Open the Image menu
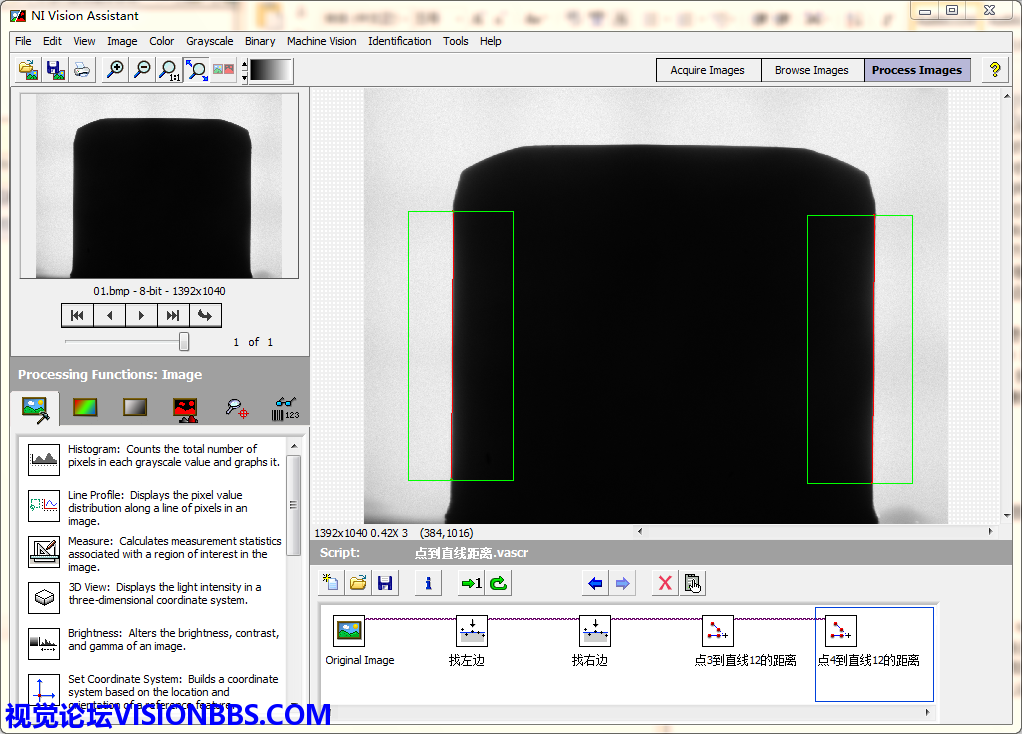 coord(122,41)
